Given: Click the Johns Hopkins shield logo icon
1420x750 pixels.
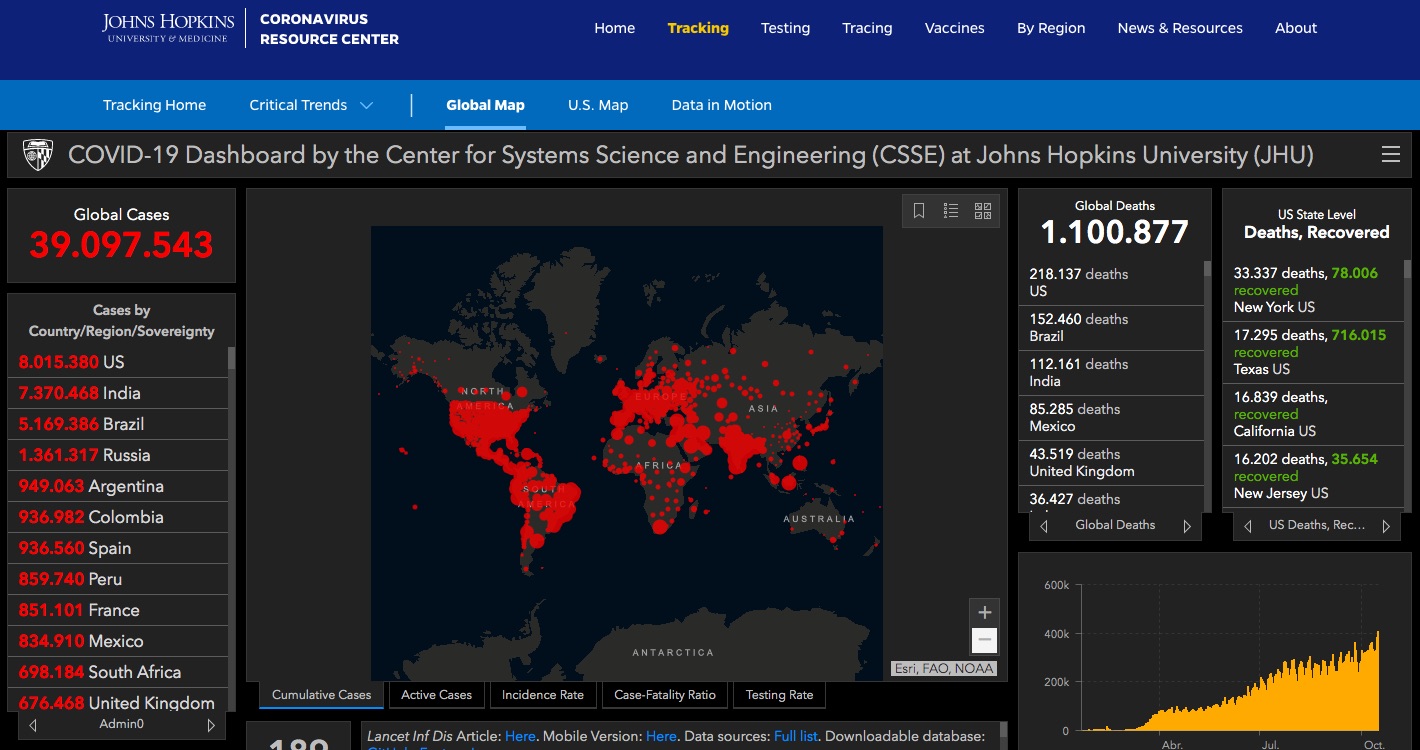Looking at the screenshot, I should [38, 155].
